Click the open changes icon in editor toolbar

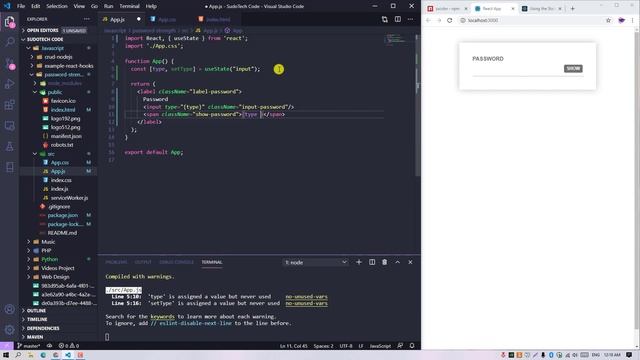point(384,19)
